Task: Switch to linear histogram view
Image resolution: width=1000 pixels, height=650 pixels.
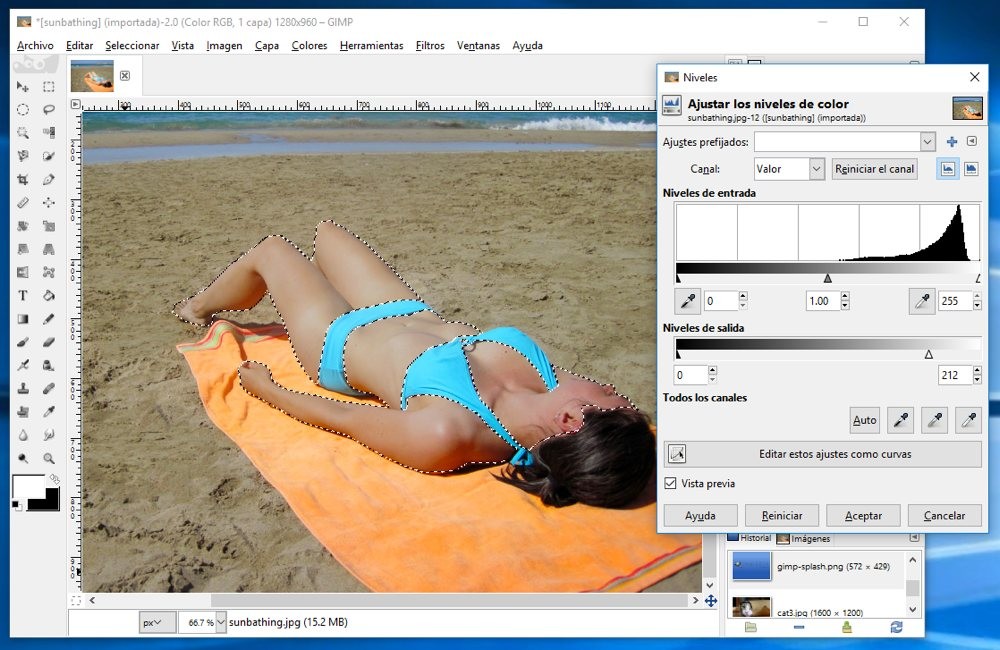Action: click(947, 169)
